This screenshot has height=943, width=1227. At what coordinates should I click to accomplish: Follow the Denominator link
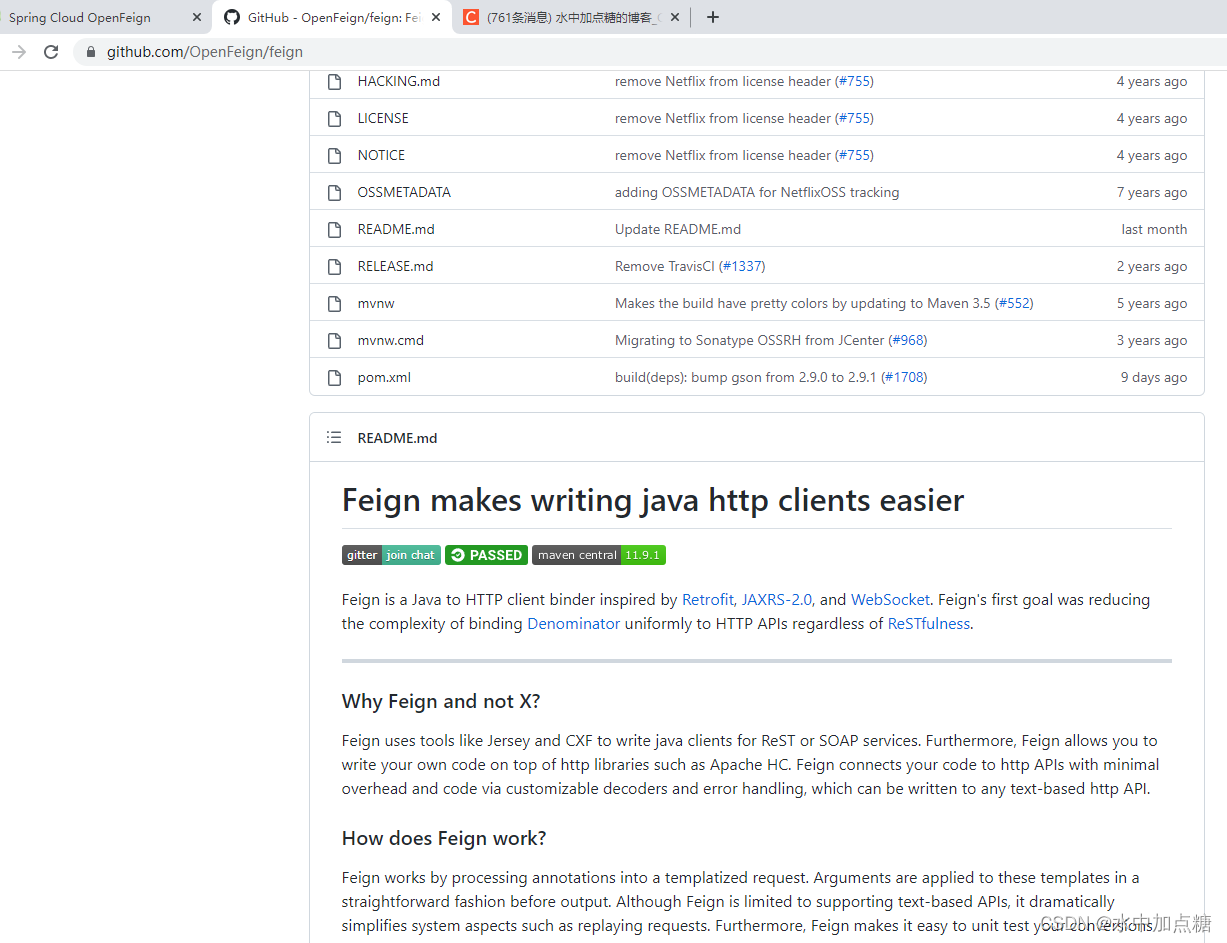[574, 624]
